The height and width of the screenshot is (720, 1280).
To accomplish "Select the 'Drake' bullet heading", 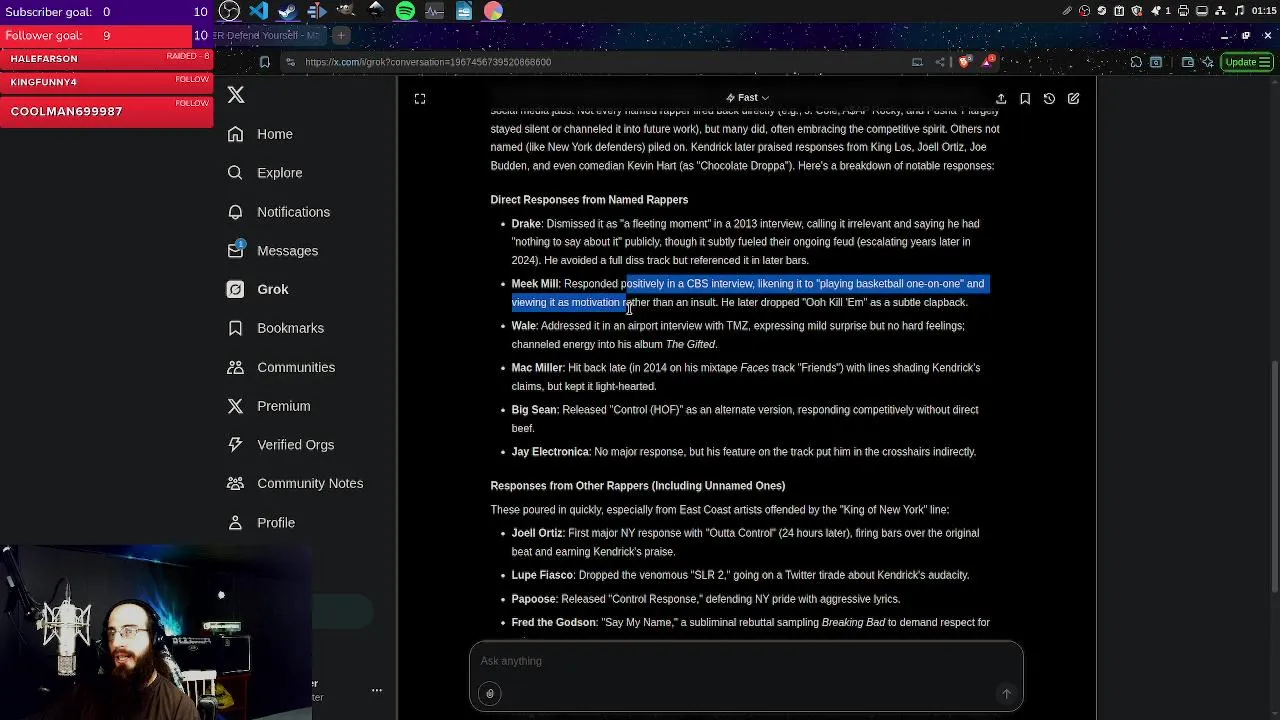I will click(x=526, y=224).
